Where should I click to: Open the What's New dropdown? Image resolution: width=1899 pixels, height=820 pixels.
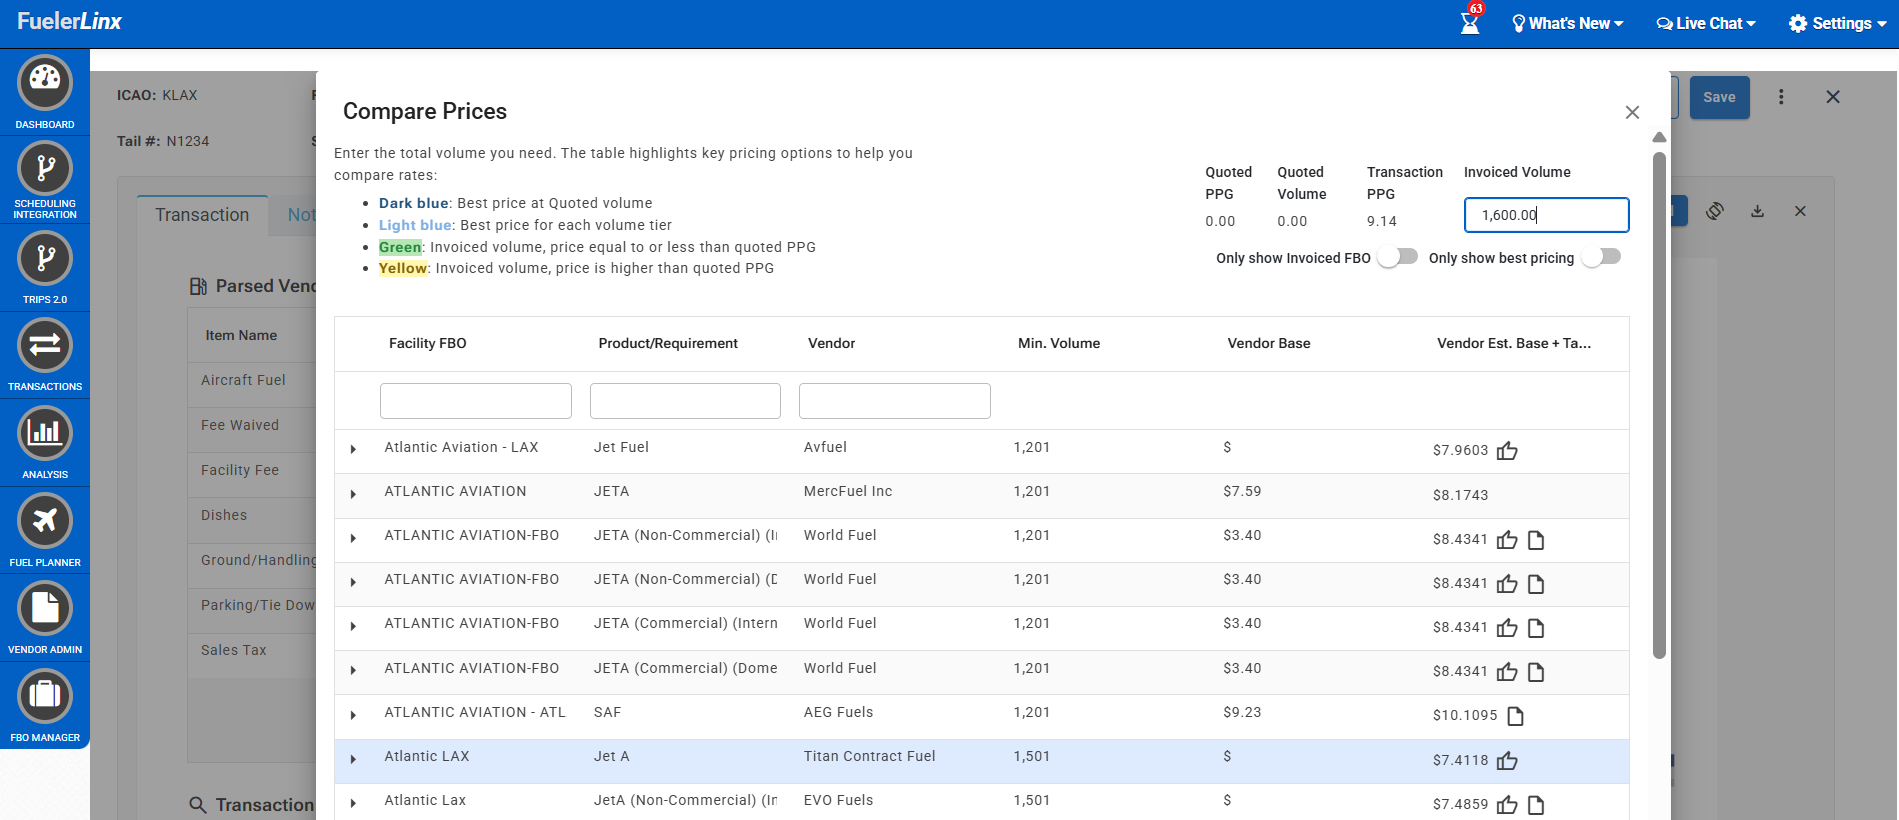tap(1567, 23)
